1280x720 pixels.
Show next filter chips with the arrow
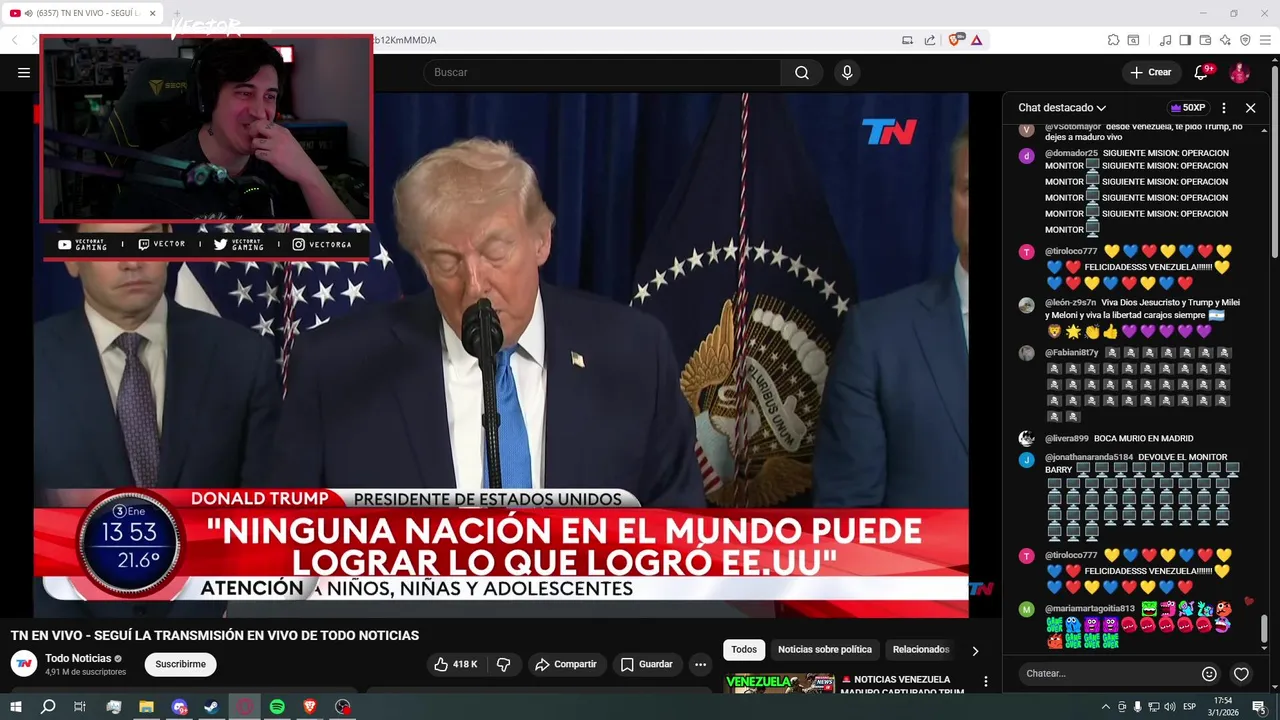[x=975, y=651]
